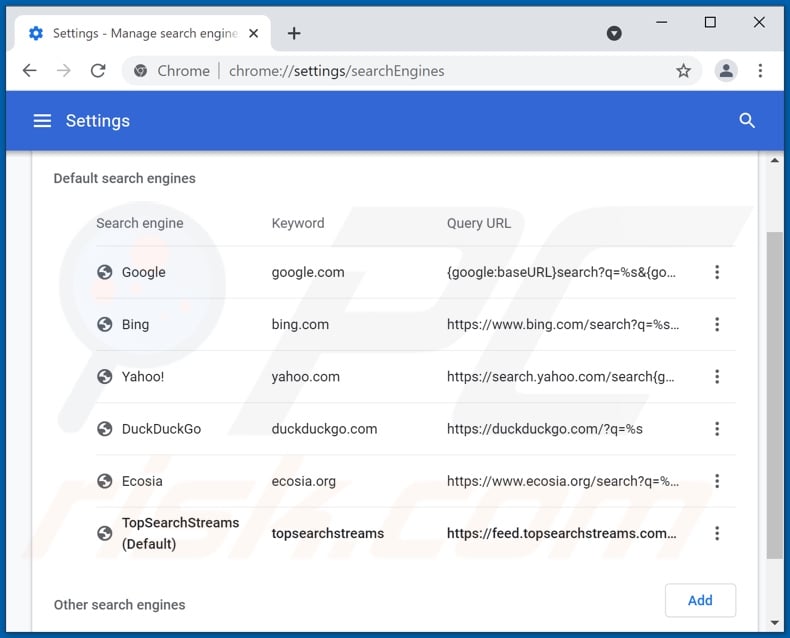Viewport: 790px width, 638px height.
Task: Reload the page with refresh icon
Action: pyautogui.click(x=98, y=71)
